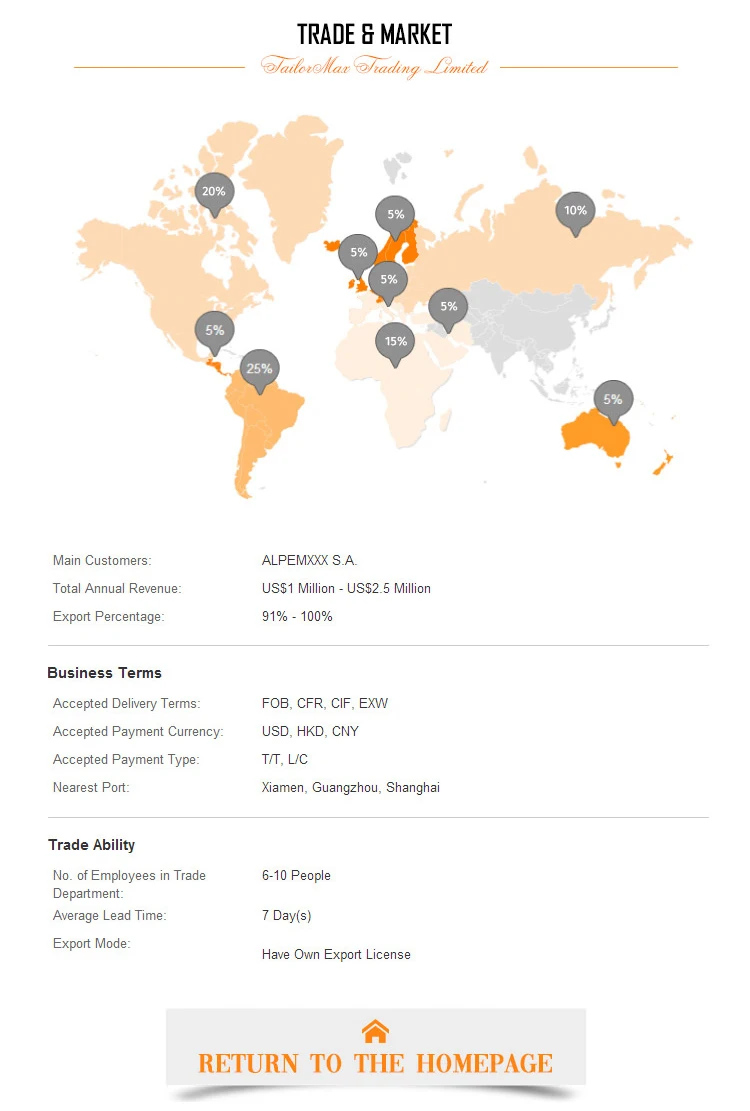This screenshot has width=750, height=1111.
Task: Click the Trade Ability section heading
Action: tap(91, 845)
